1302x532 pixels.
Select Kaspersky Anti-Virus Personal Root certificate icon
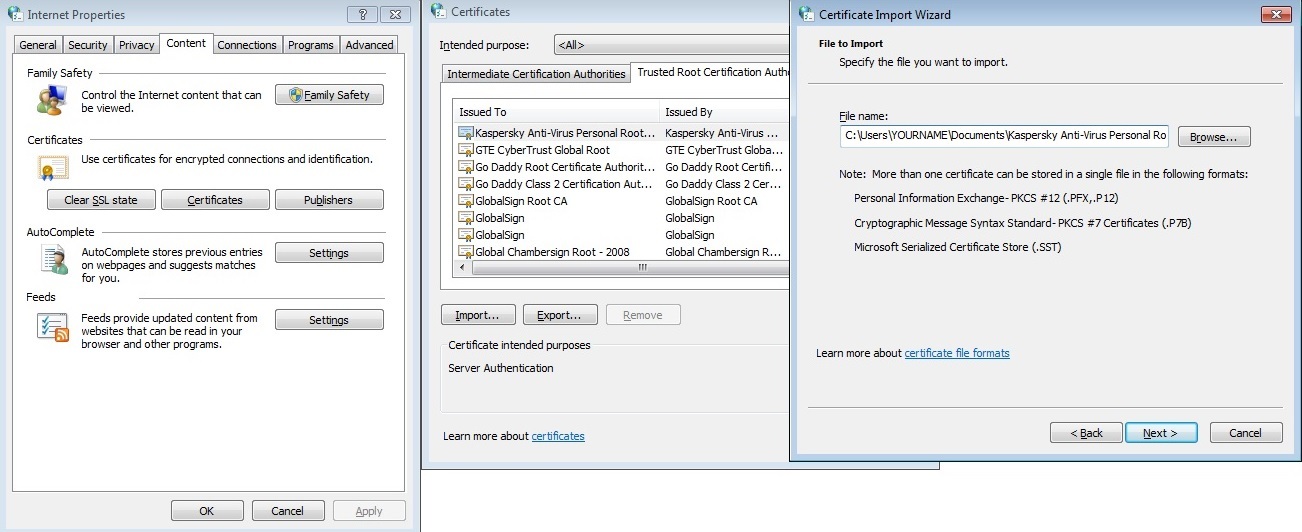[465, 133]
